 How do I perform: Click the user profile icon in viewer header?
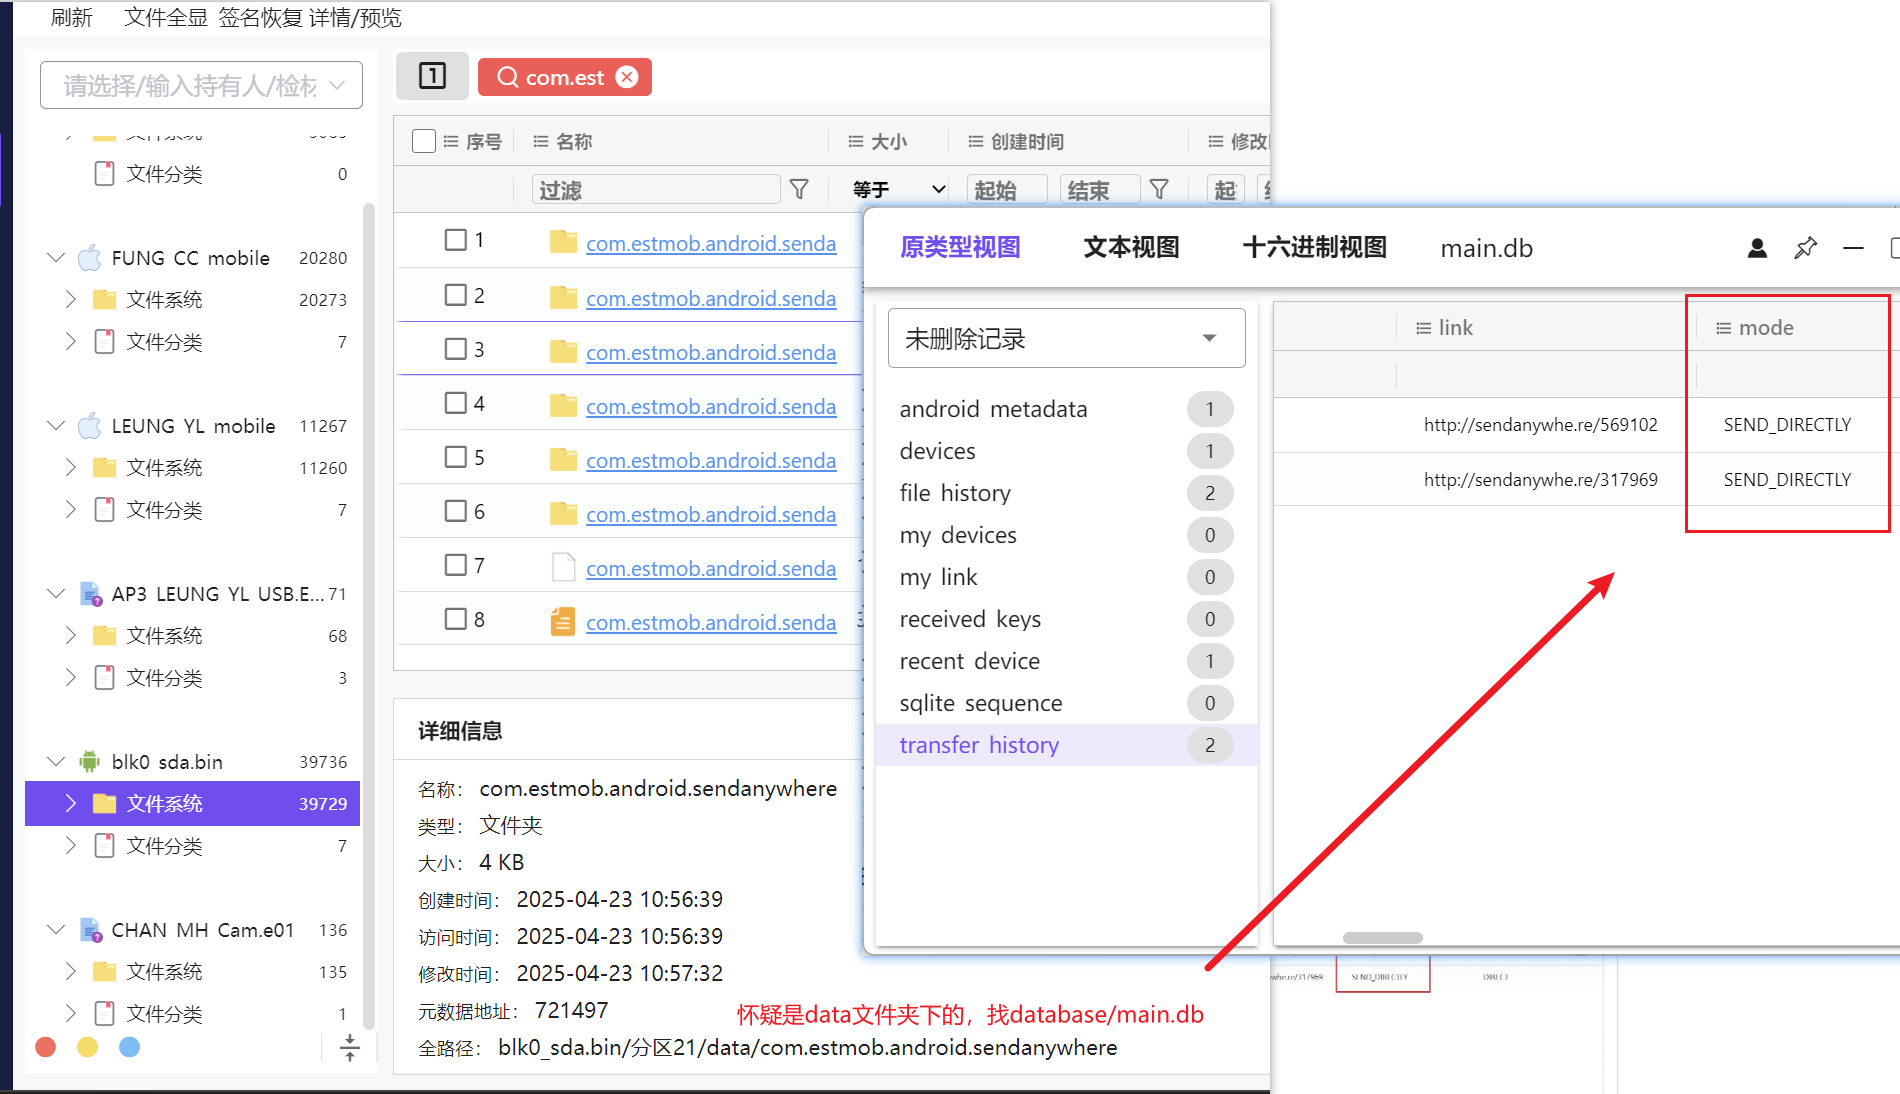1757,248
